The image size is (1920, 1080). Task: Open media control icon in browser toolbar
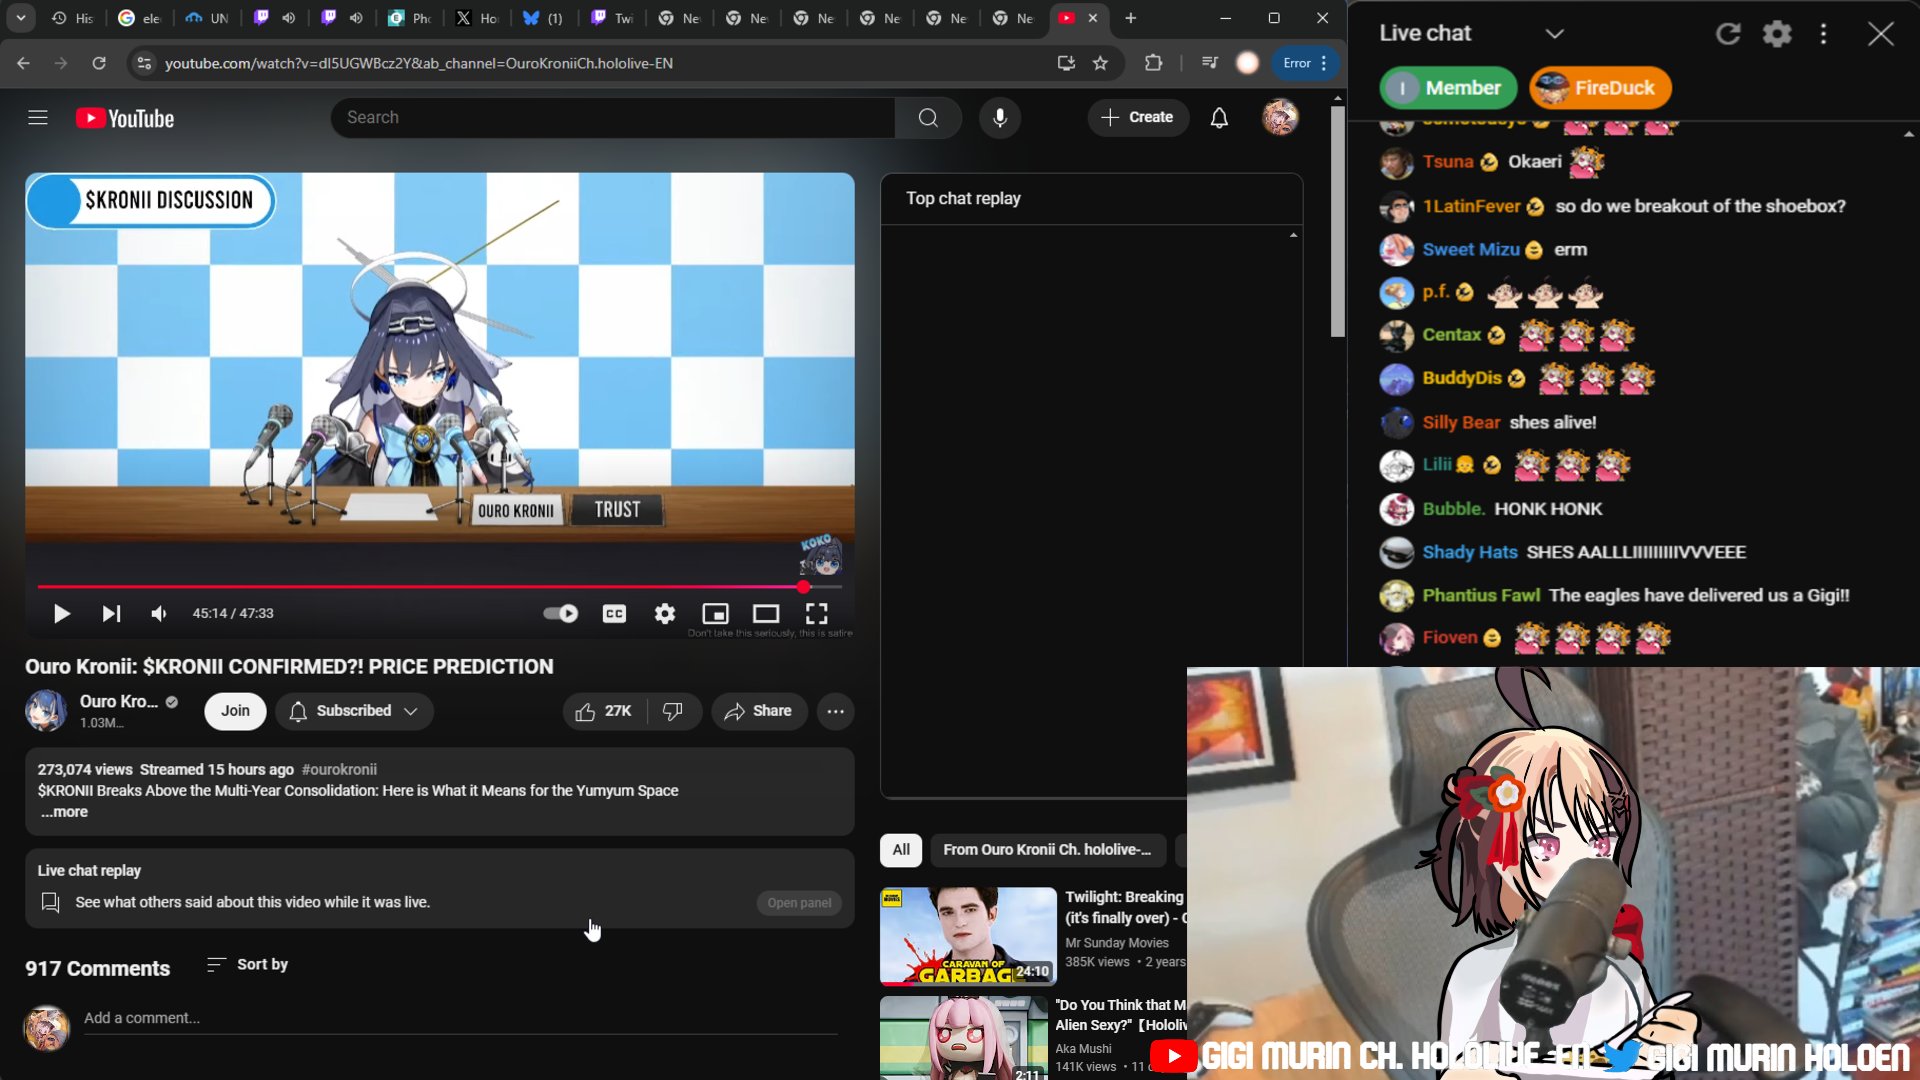[1210, 63]
